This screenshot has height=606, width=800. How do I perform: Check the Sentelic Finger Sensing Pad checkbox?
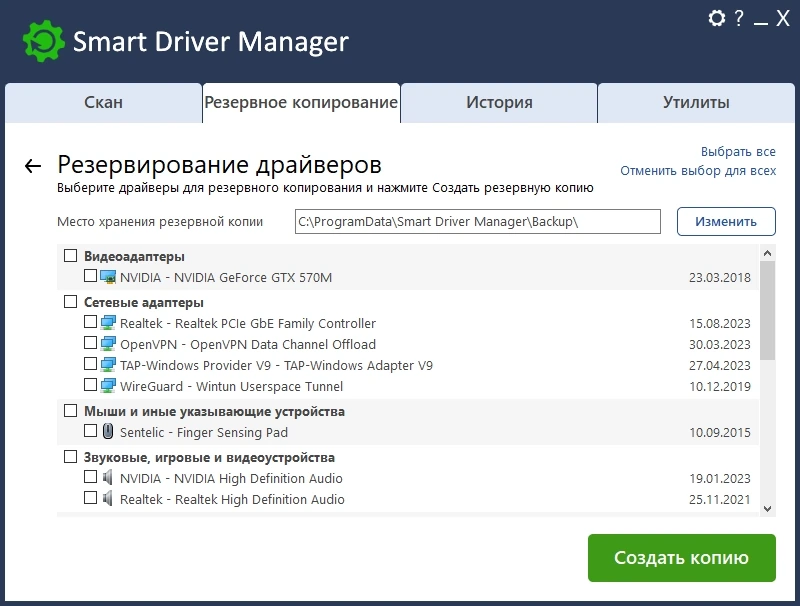pos(90,431)
